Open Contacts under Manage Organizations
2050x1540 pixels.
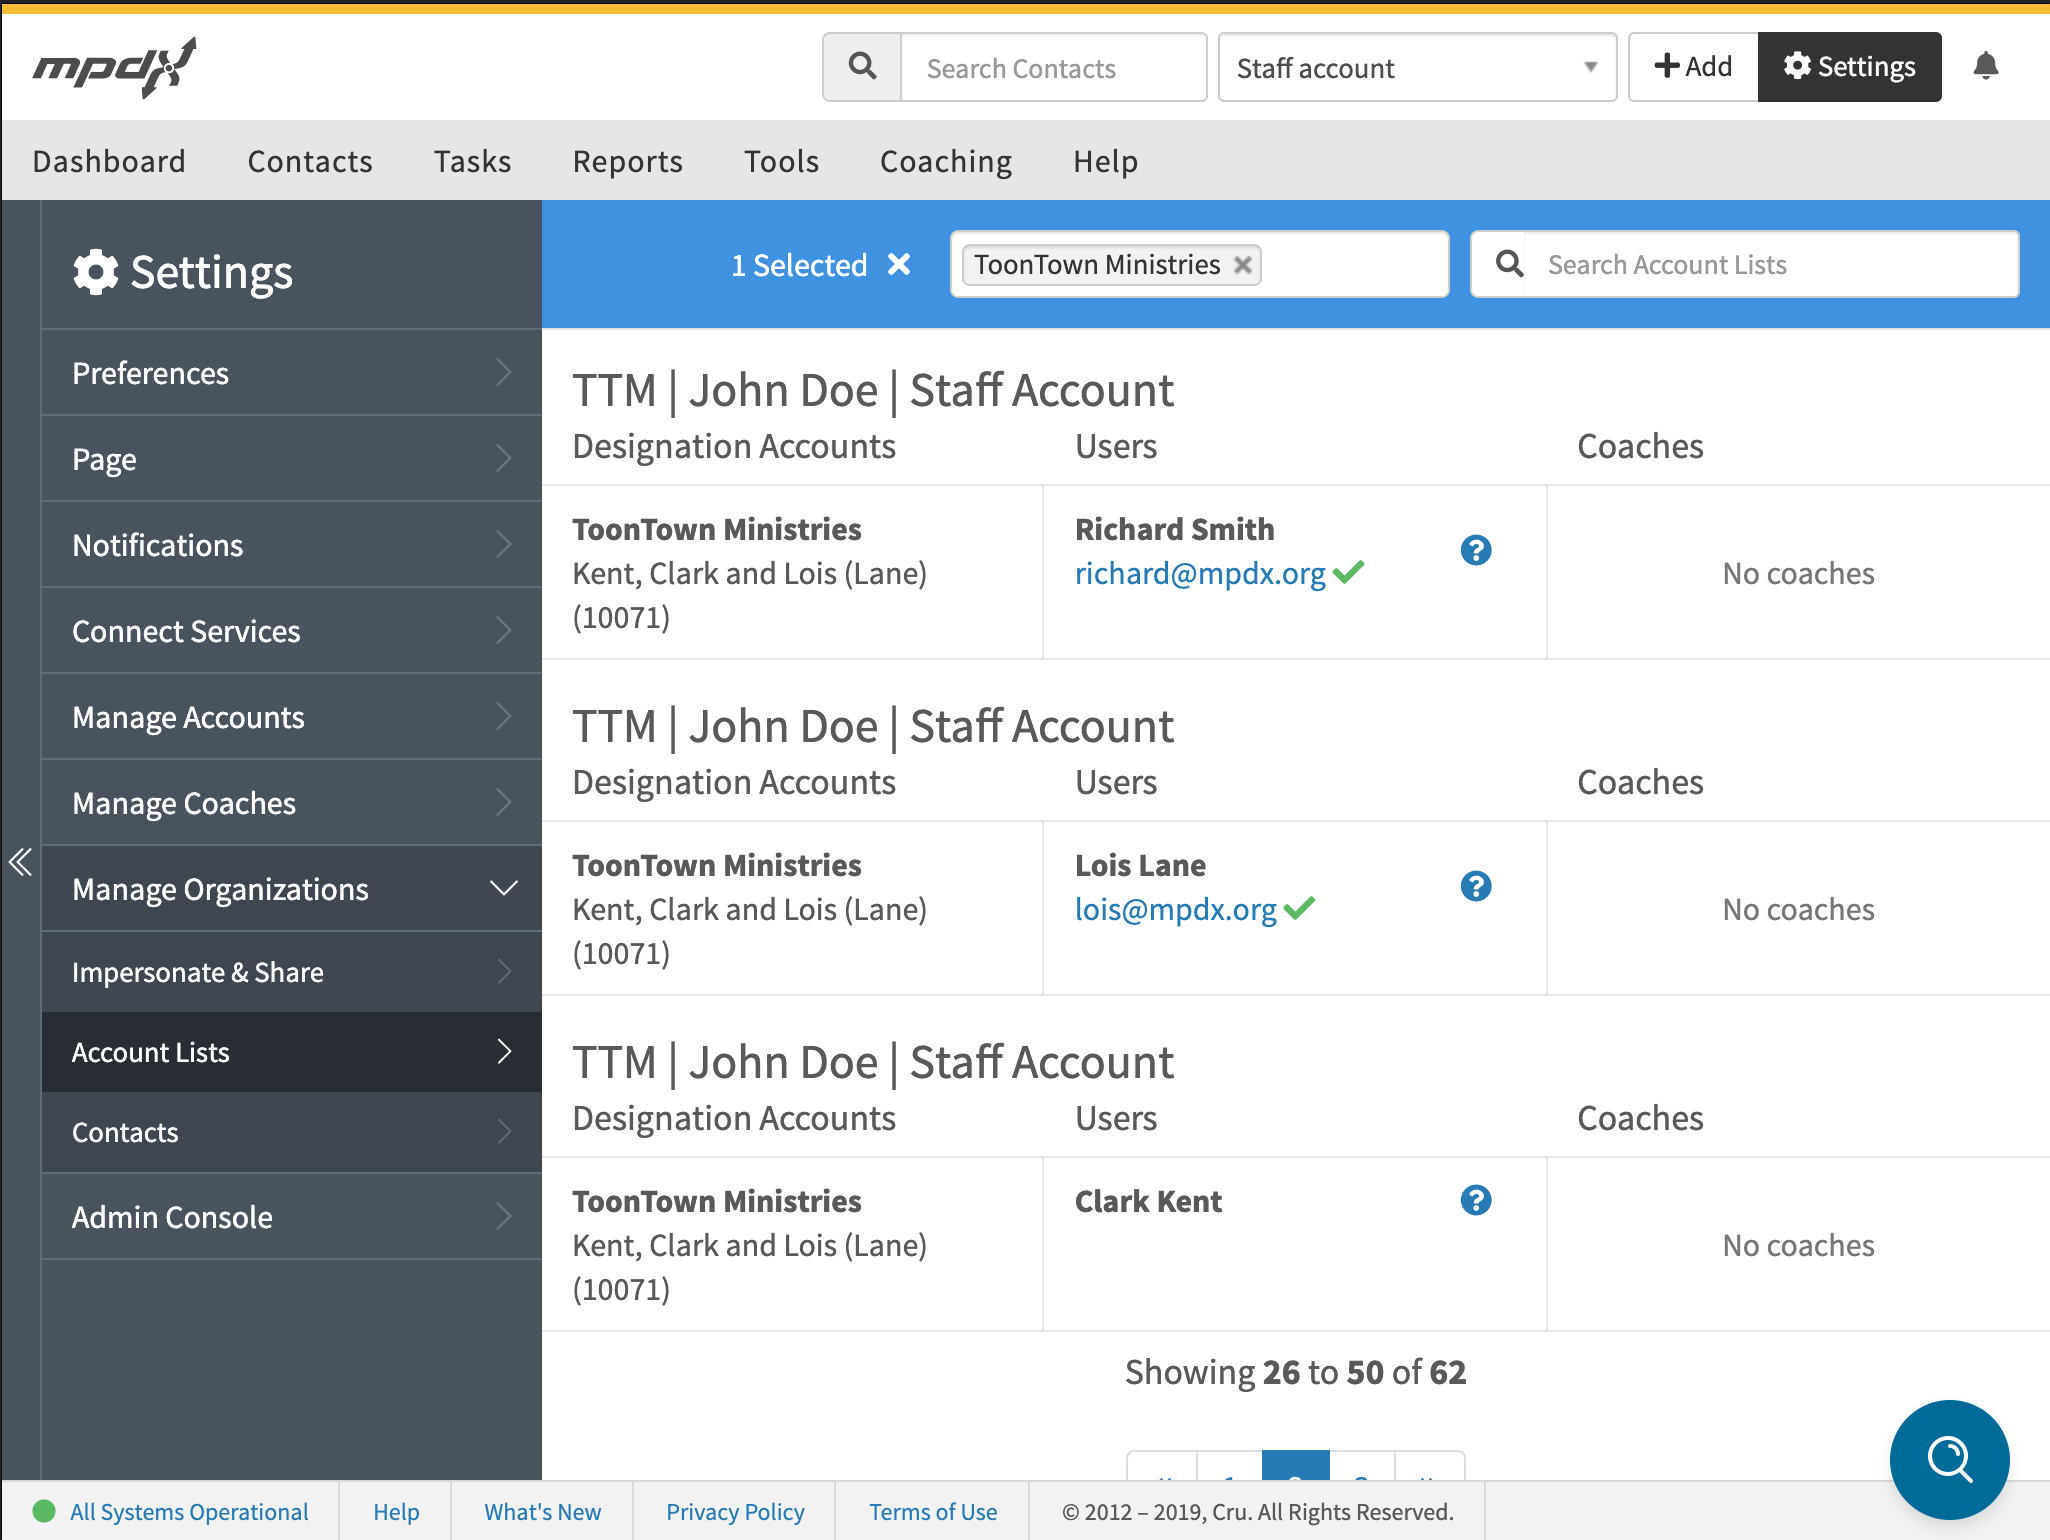tap(291, 1131)
